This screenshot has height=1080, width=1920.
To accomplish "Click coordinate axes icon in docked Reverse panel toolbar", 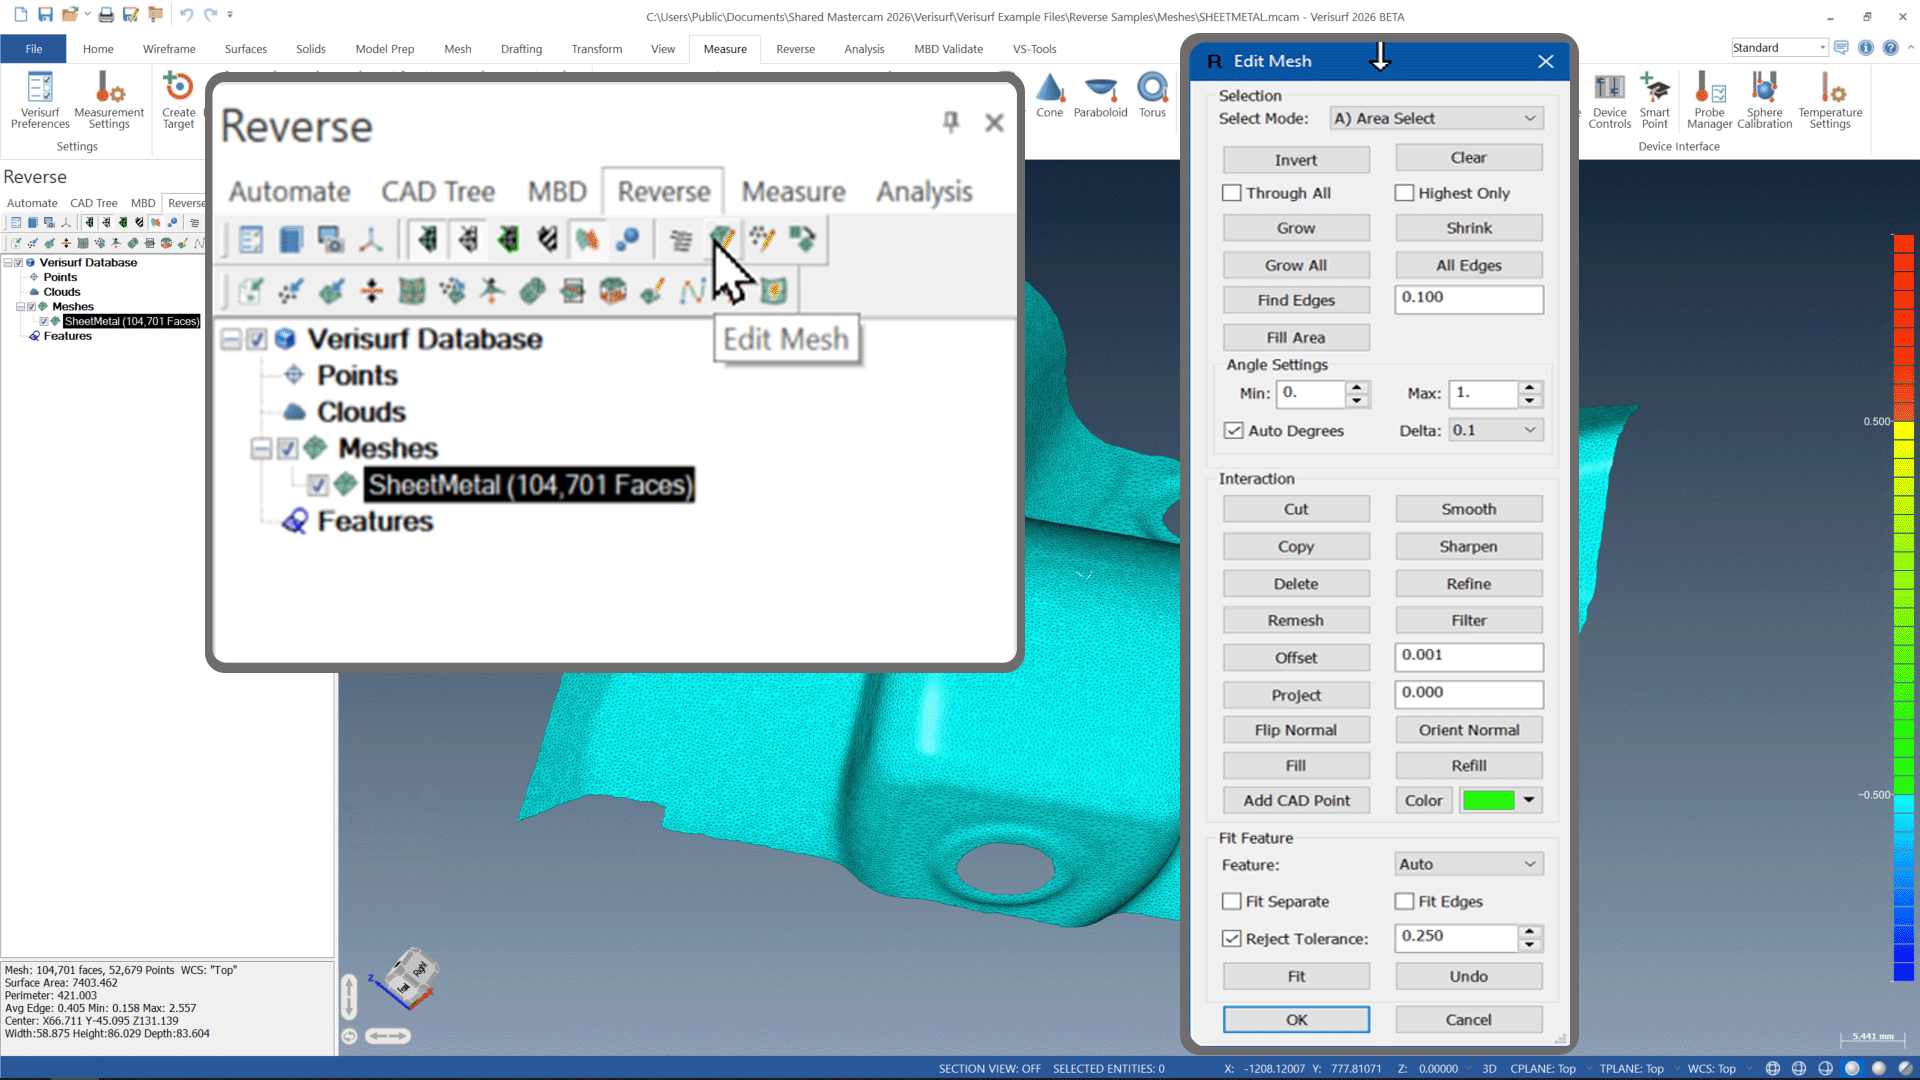I will (66, 222).
